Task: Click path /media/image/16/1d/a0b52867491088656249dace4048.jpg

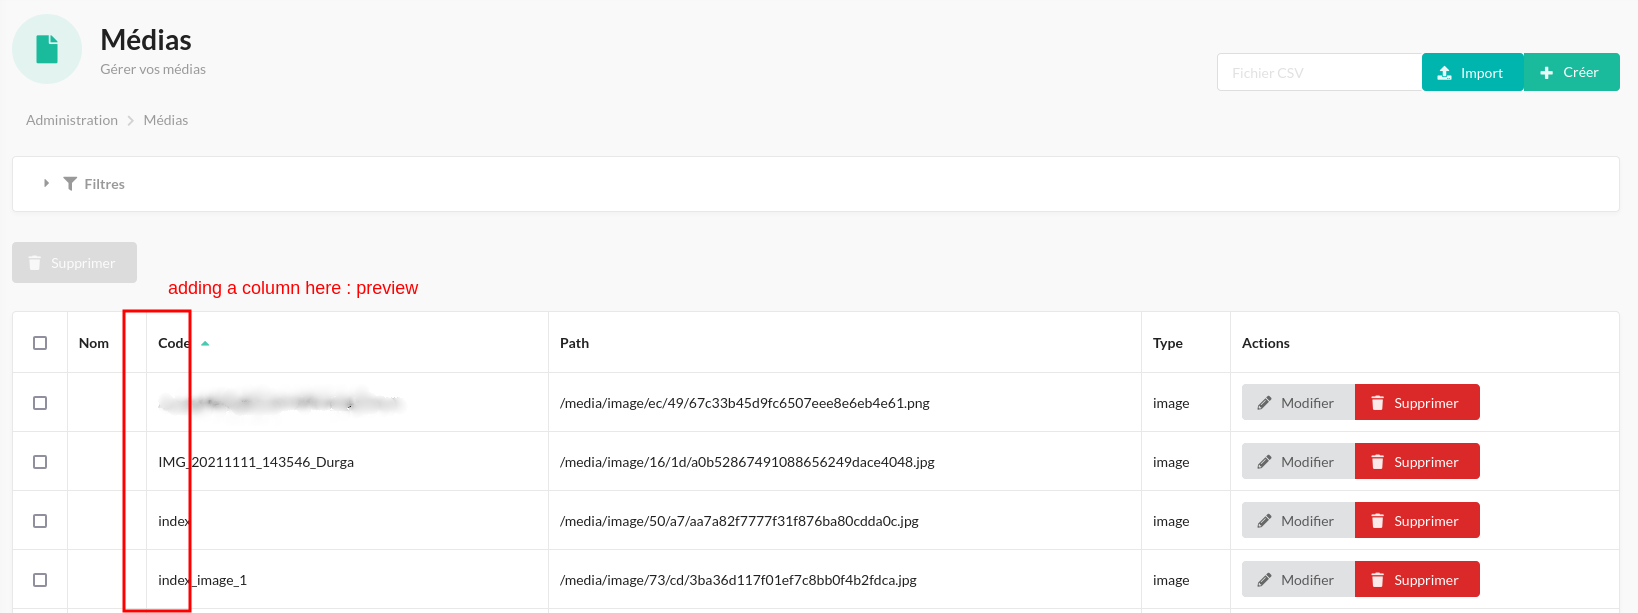Action: tap(747, 462)
